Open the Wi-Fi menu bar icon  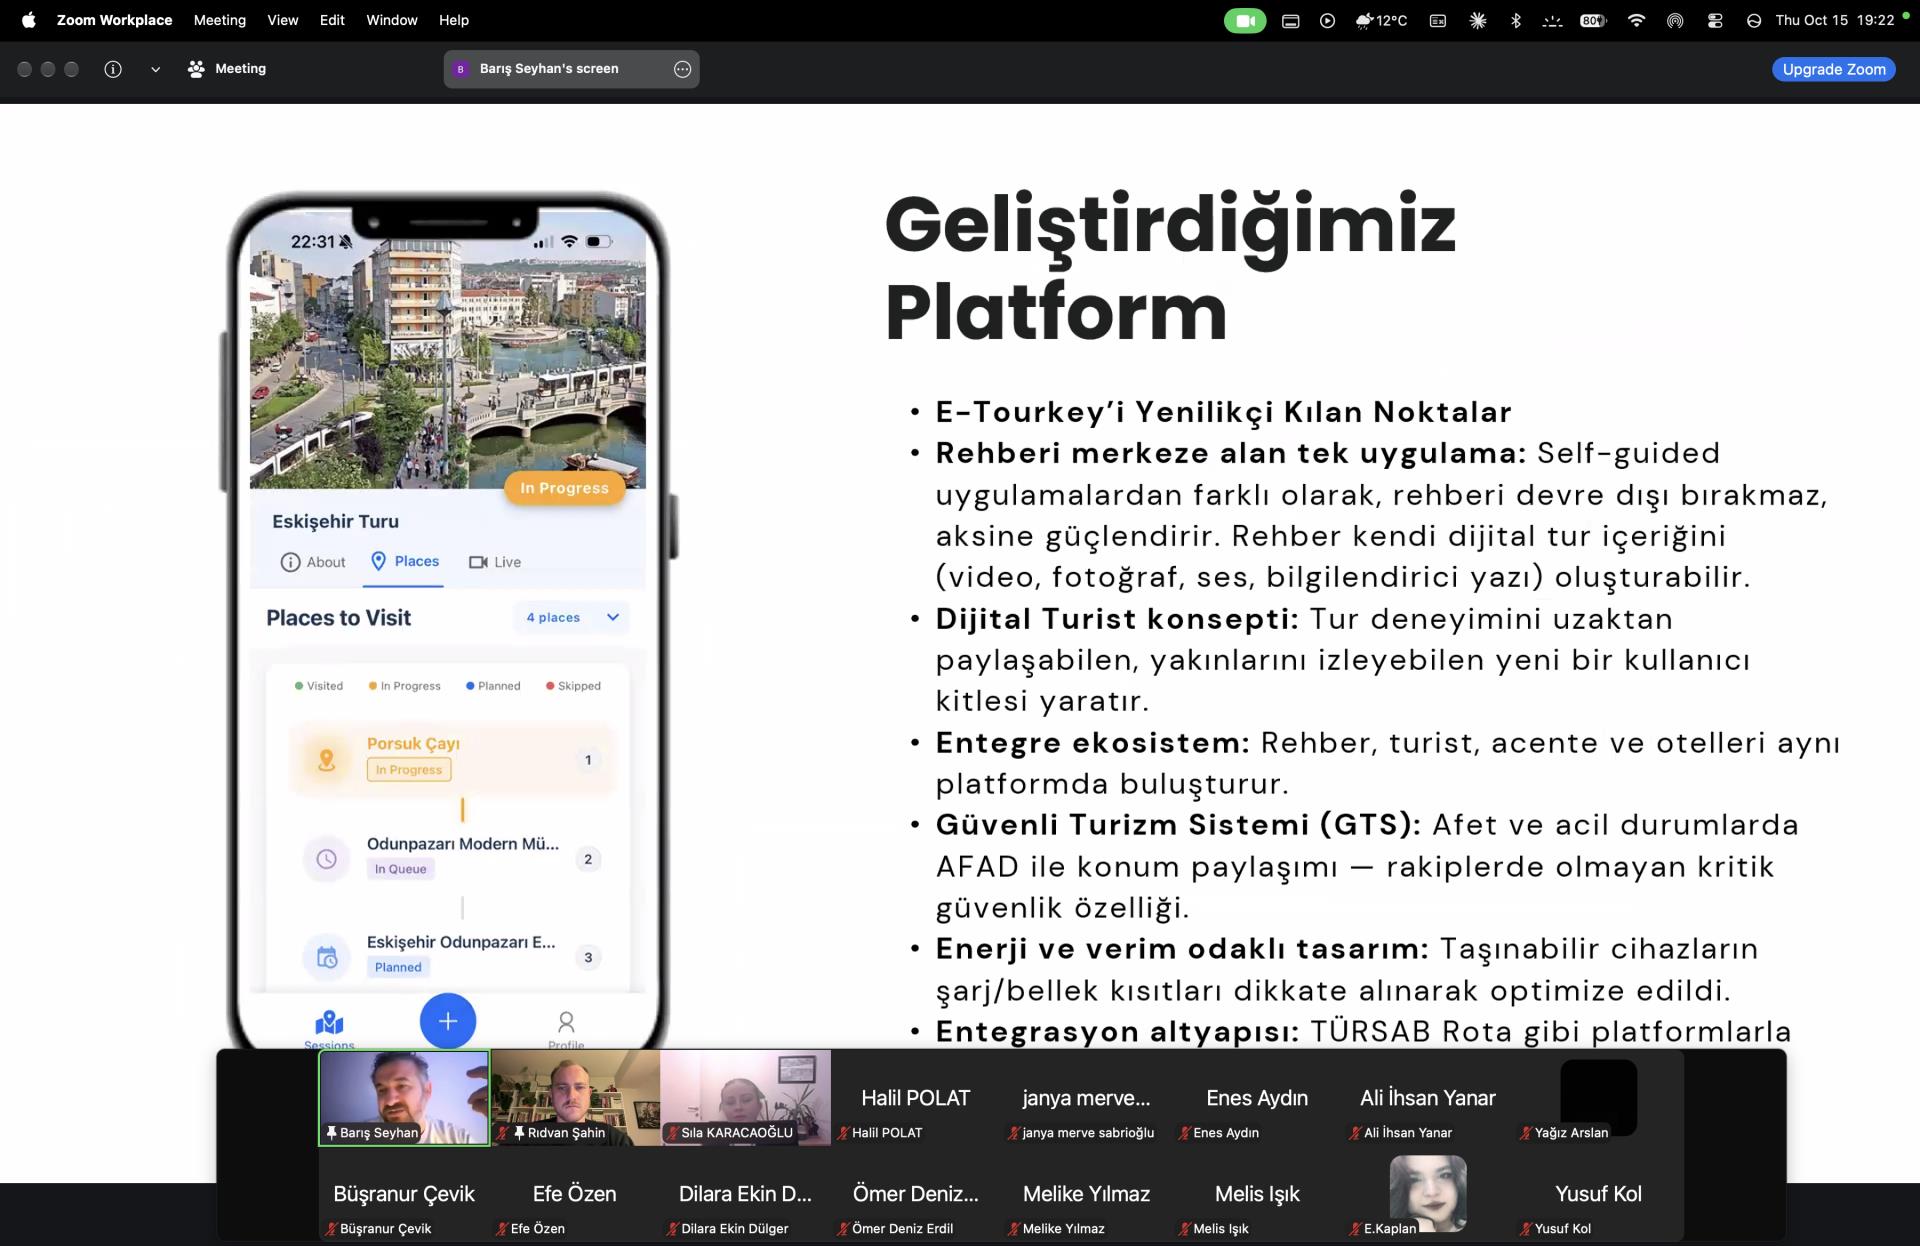click(x=1636, y=20)
